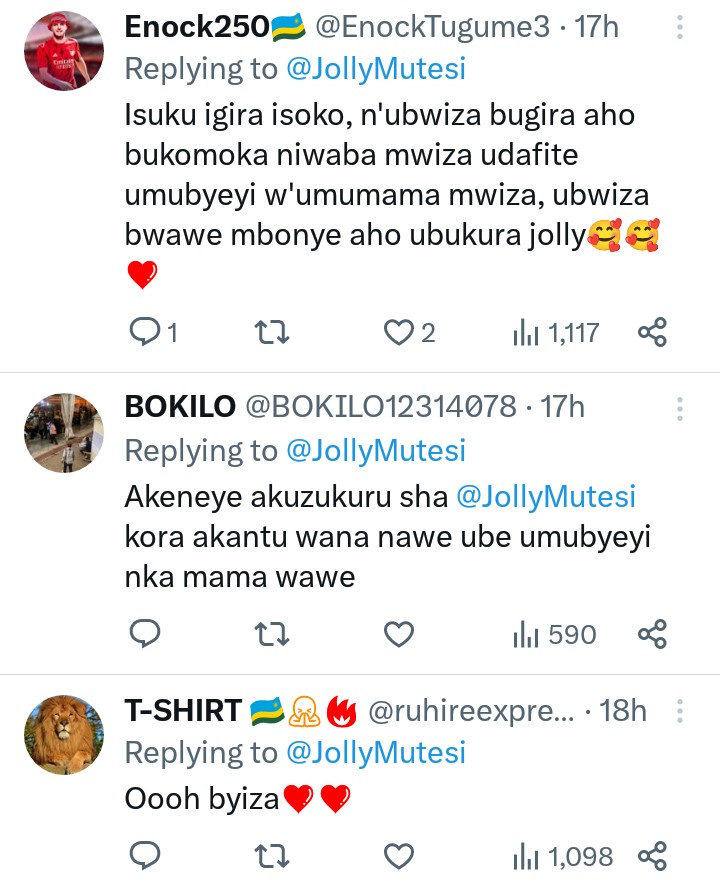Viewport: 720px width, 894px height.
Task: View analytics showing 1,117 views
Action: pyautogui.click(x=555, y=332)
